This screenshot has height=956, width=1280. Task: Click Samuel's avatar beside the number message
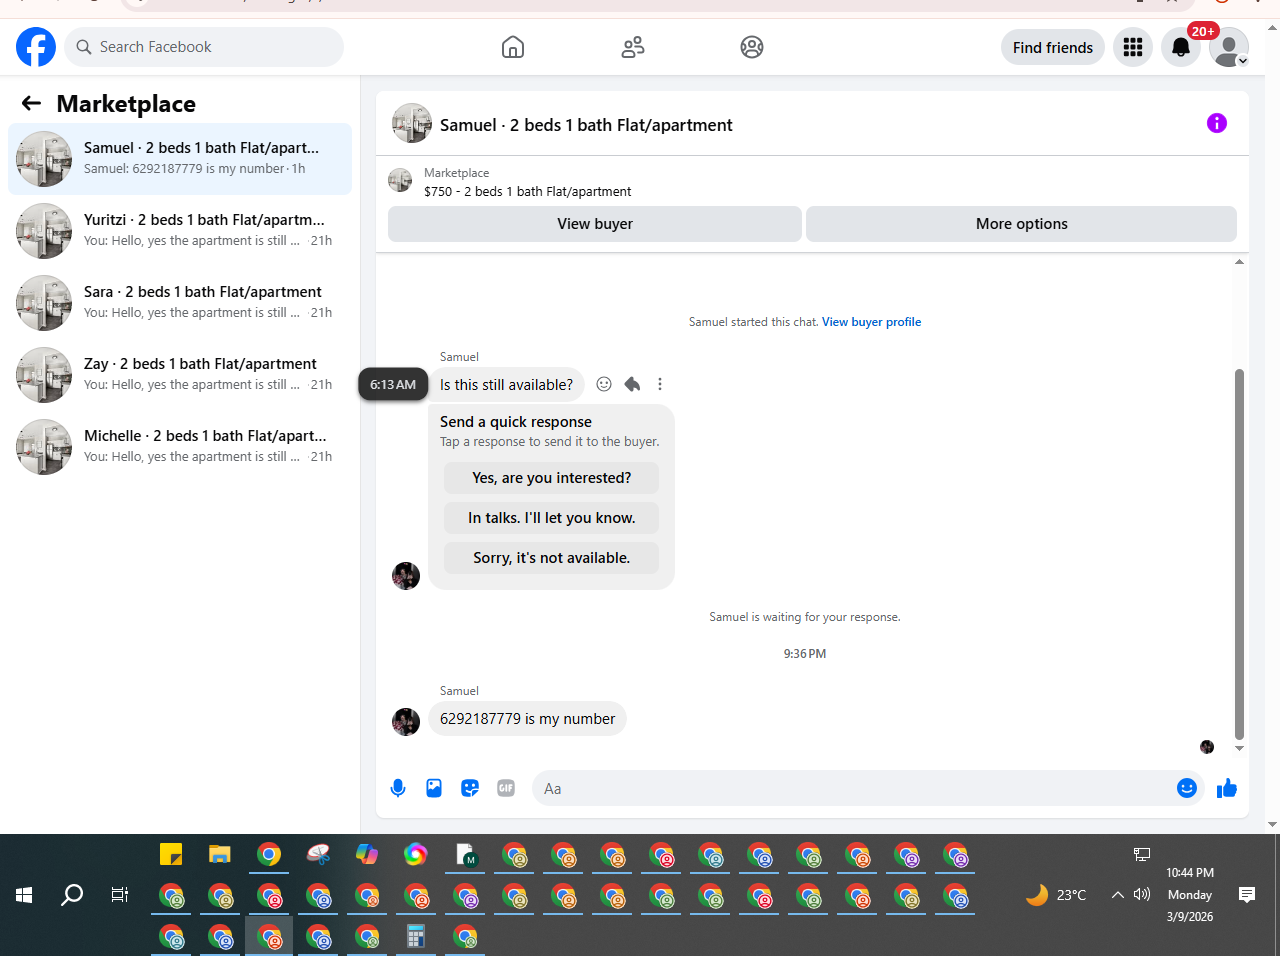point(406,722)
